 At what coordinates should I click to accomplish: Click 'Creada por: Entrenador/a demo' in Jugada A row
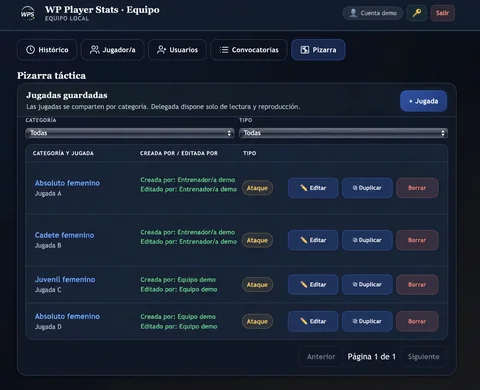188,180
